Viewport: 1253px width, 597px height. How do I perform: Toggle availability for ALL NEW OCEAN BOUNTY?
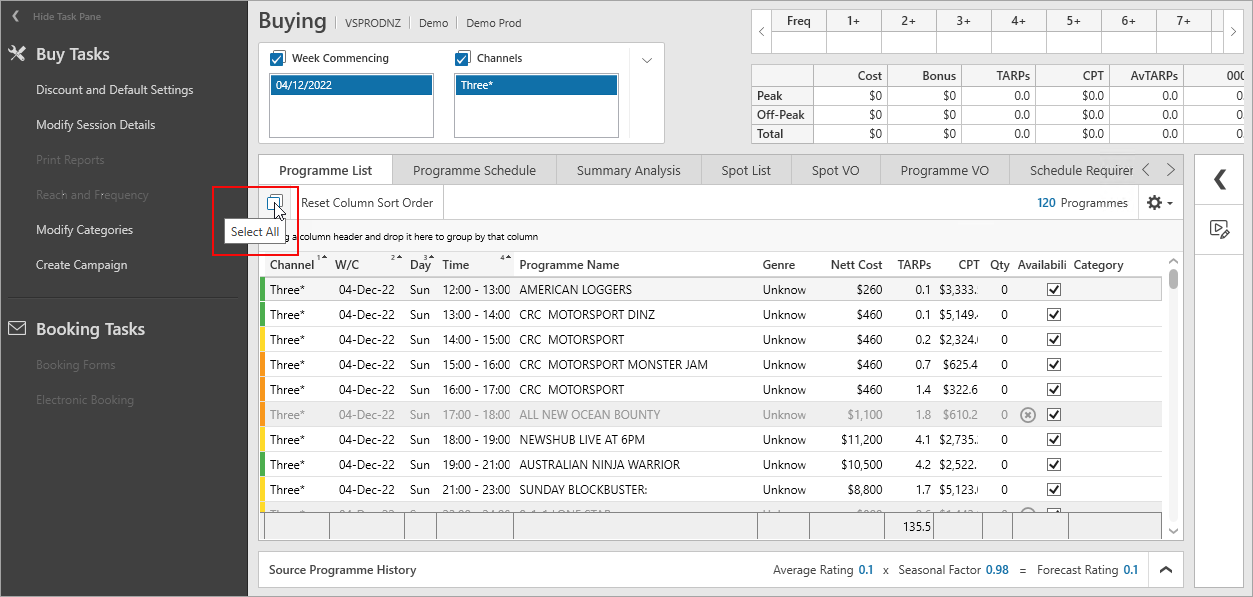1053,415
